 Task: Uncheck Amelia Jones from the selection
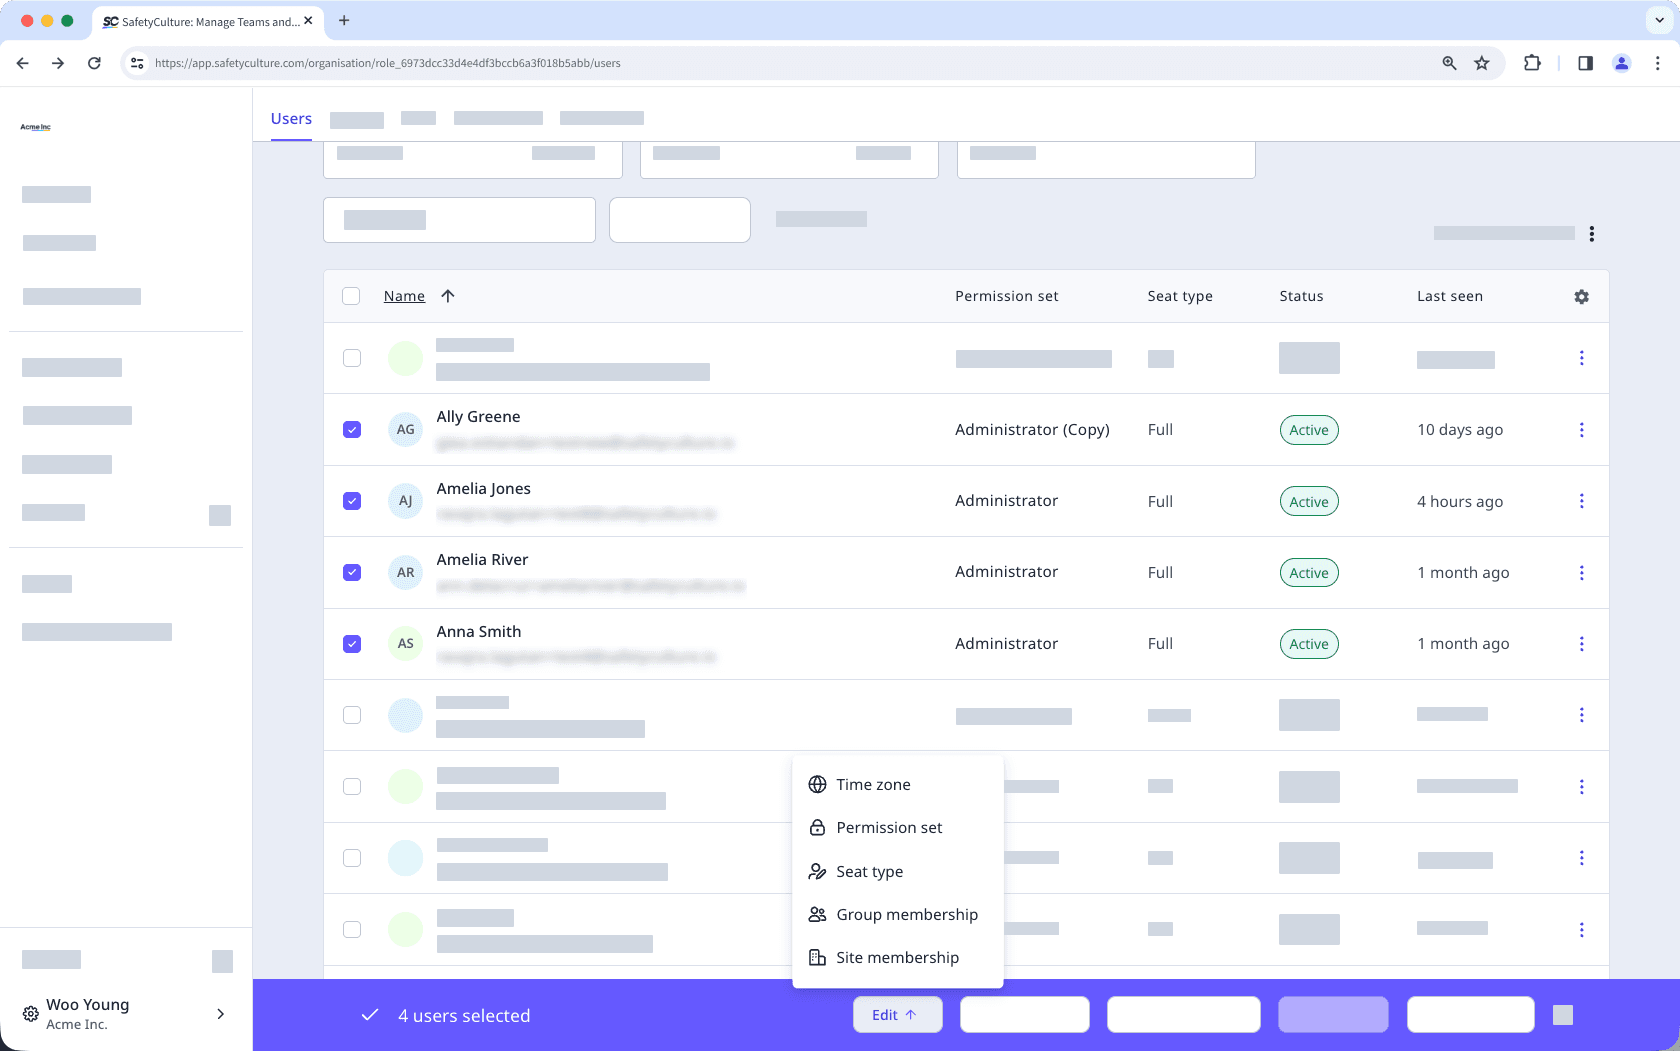(x=351, y=501)
